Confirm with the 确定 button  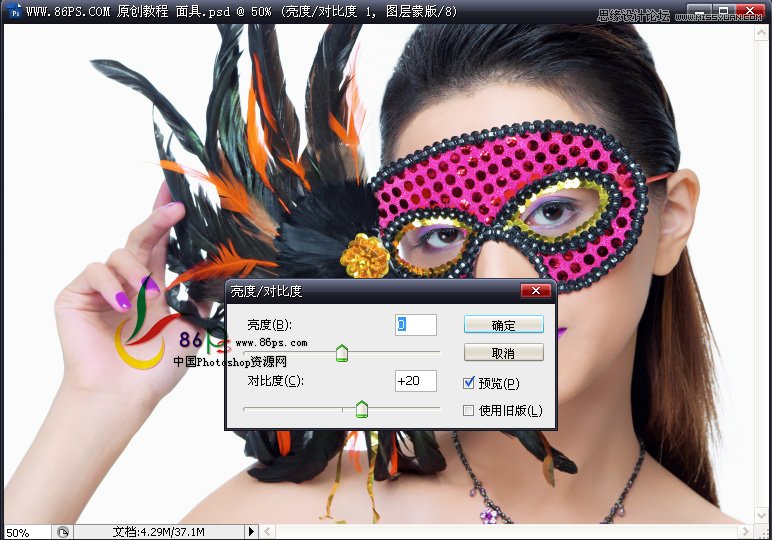click(x=504, y=325)
